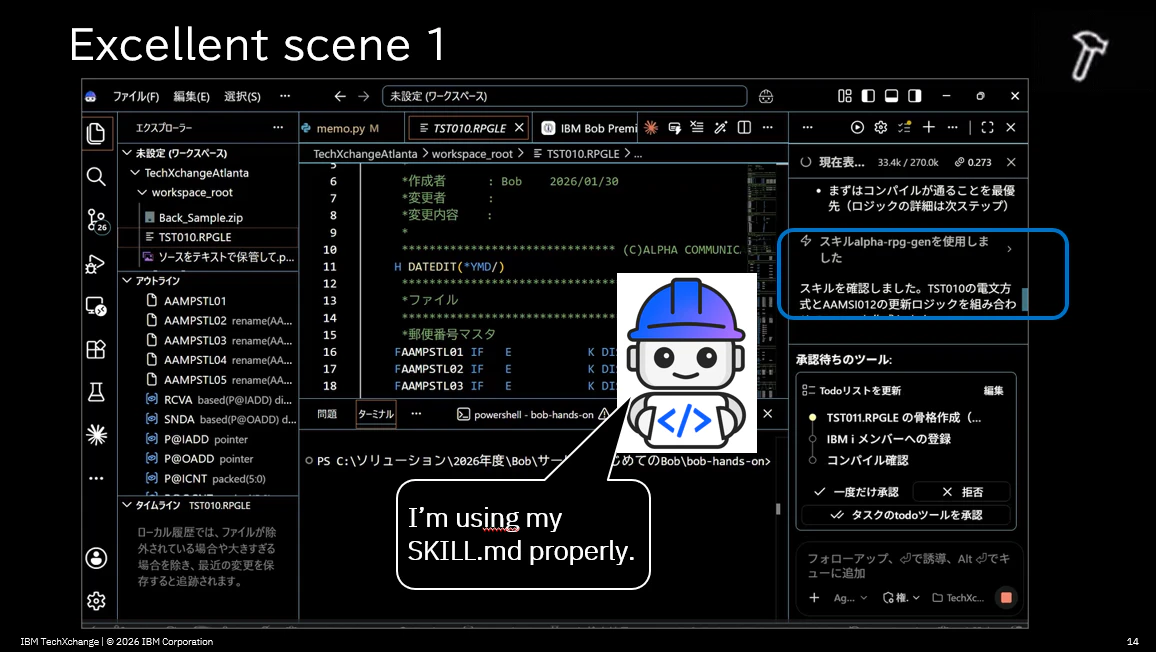The image size is (1156, 652).
Task: Collapse the タイムライン section
Action: [x=127, y=505]
